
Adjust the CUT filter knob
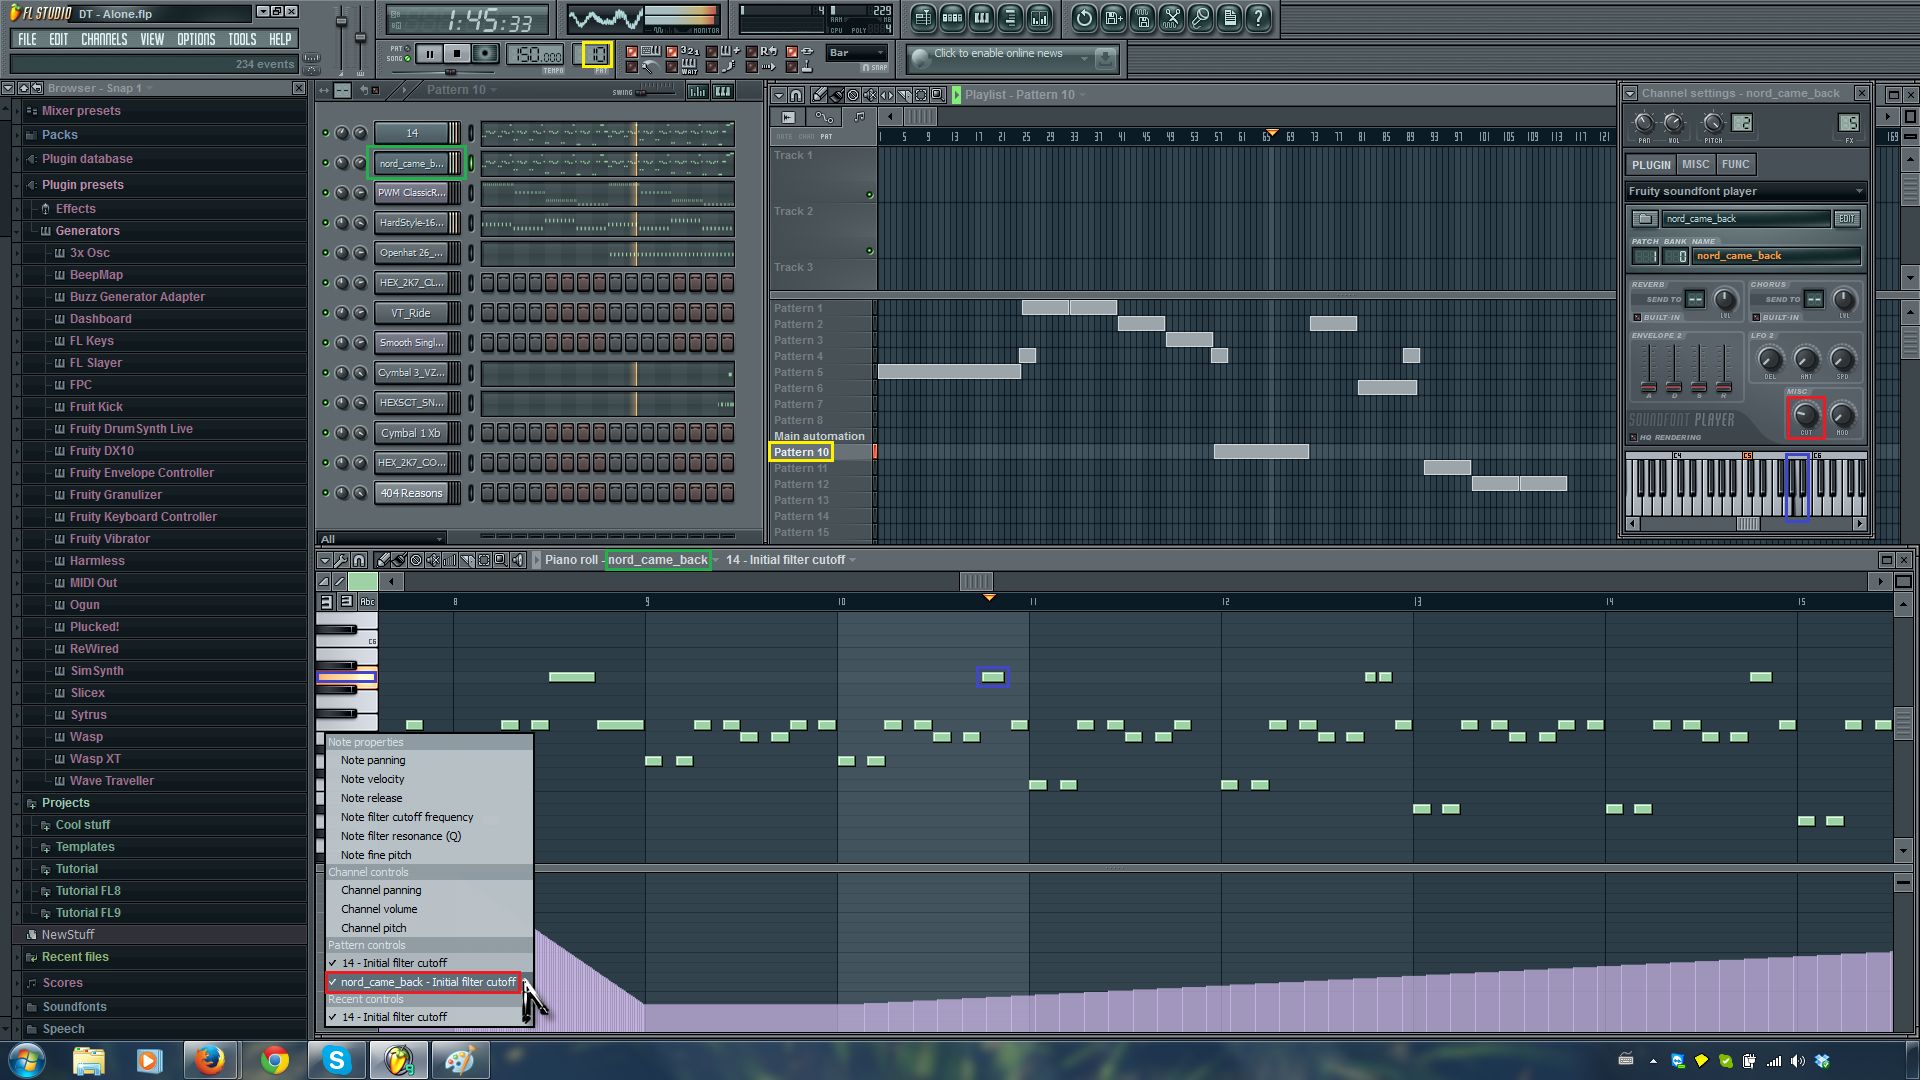pyautogui.click(x=1805, y=415)
